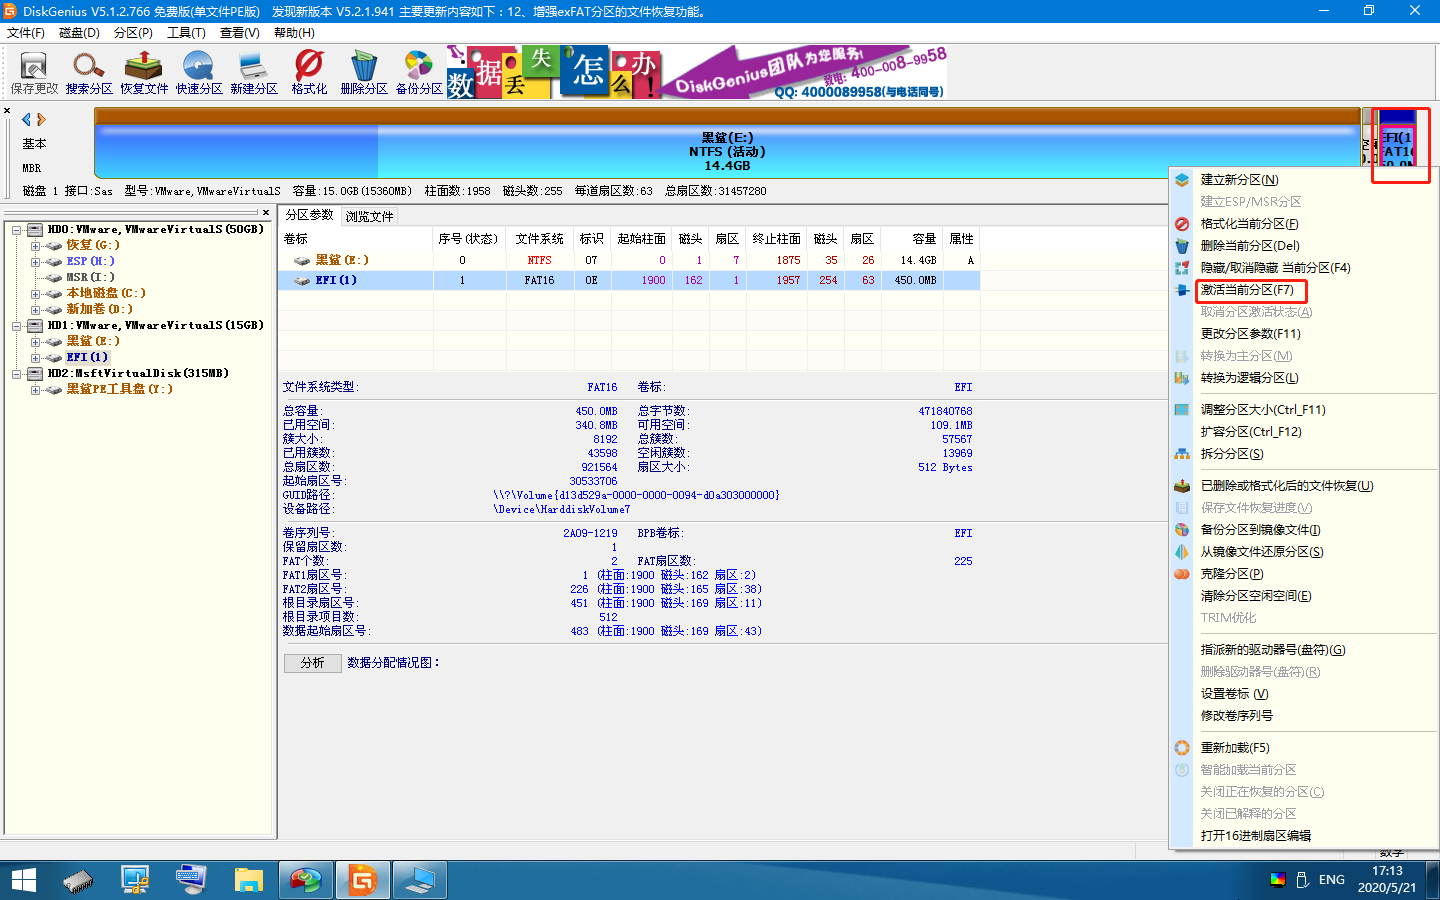The image size is (1440, 900).
Task: Click the 克隆分区 menu icon
Action: (x=1182, y=574)
